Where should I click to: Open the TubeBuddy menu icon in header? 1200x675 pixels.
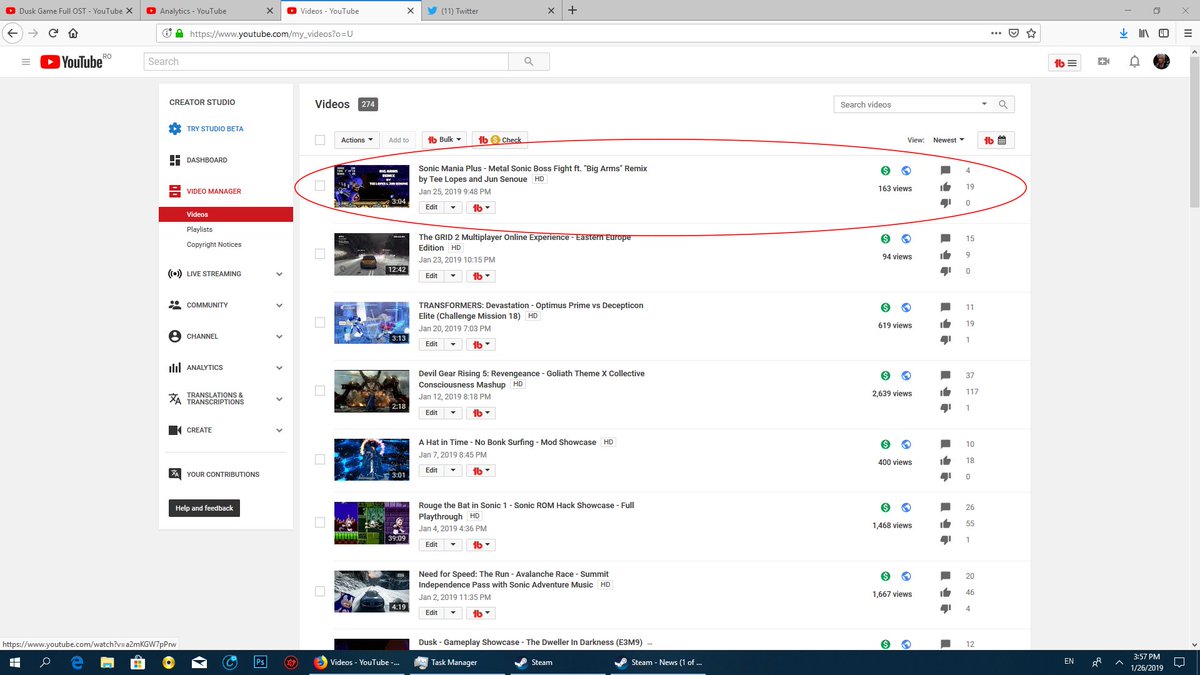coord(1066,62)
